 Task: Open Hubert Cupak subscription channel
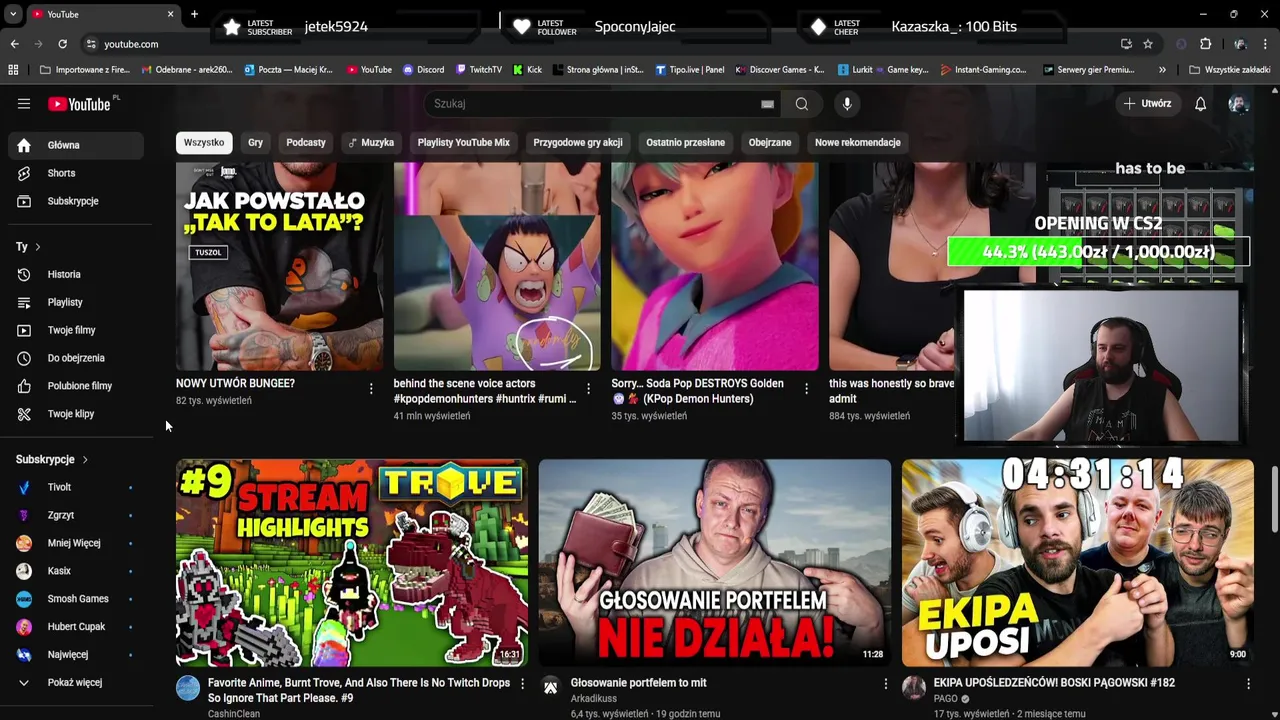tap(76, 627)
